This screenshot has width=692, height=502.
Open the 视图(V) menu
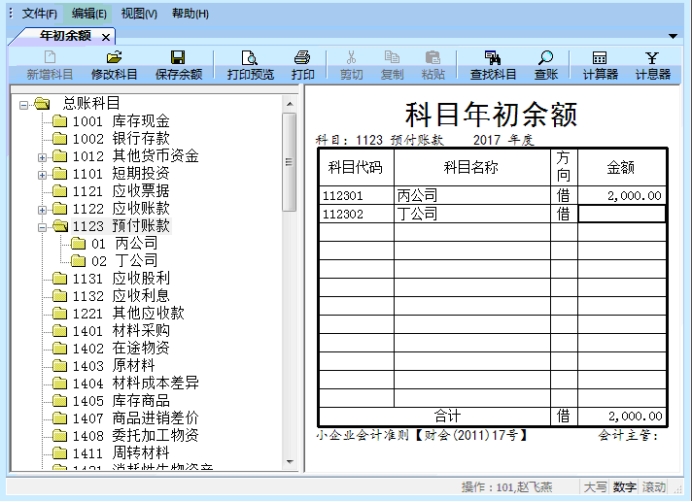[139, 14]
